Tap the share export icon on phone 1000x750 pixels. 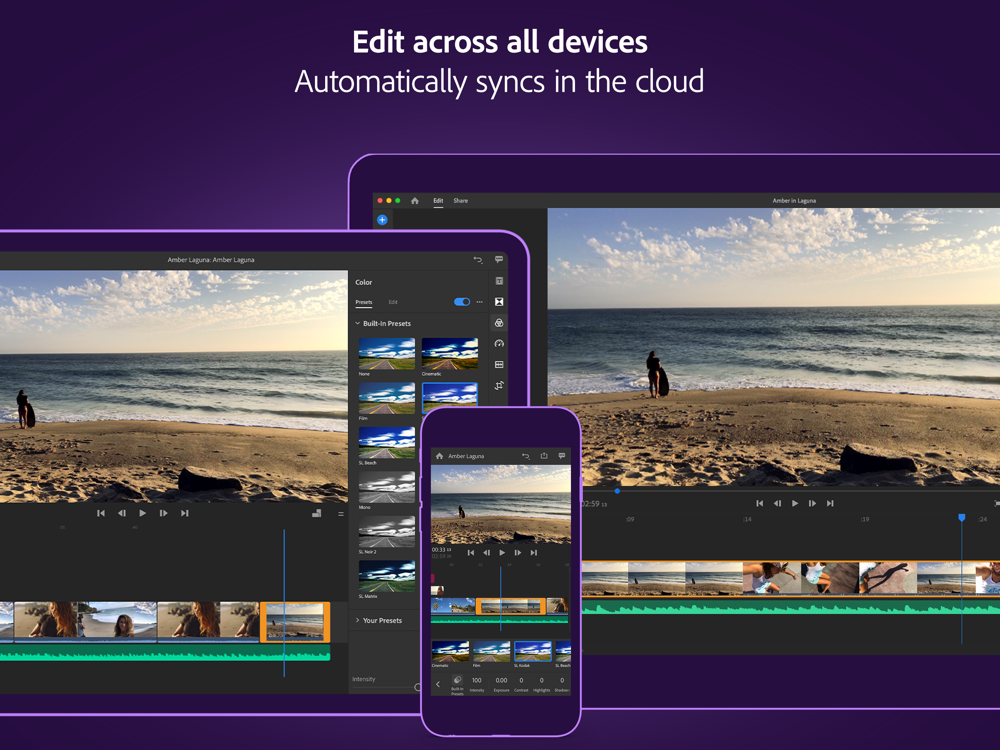click(x=544, y=455)
